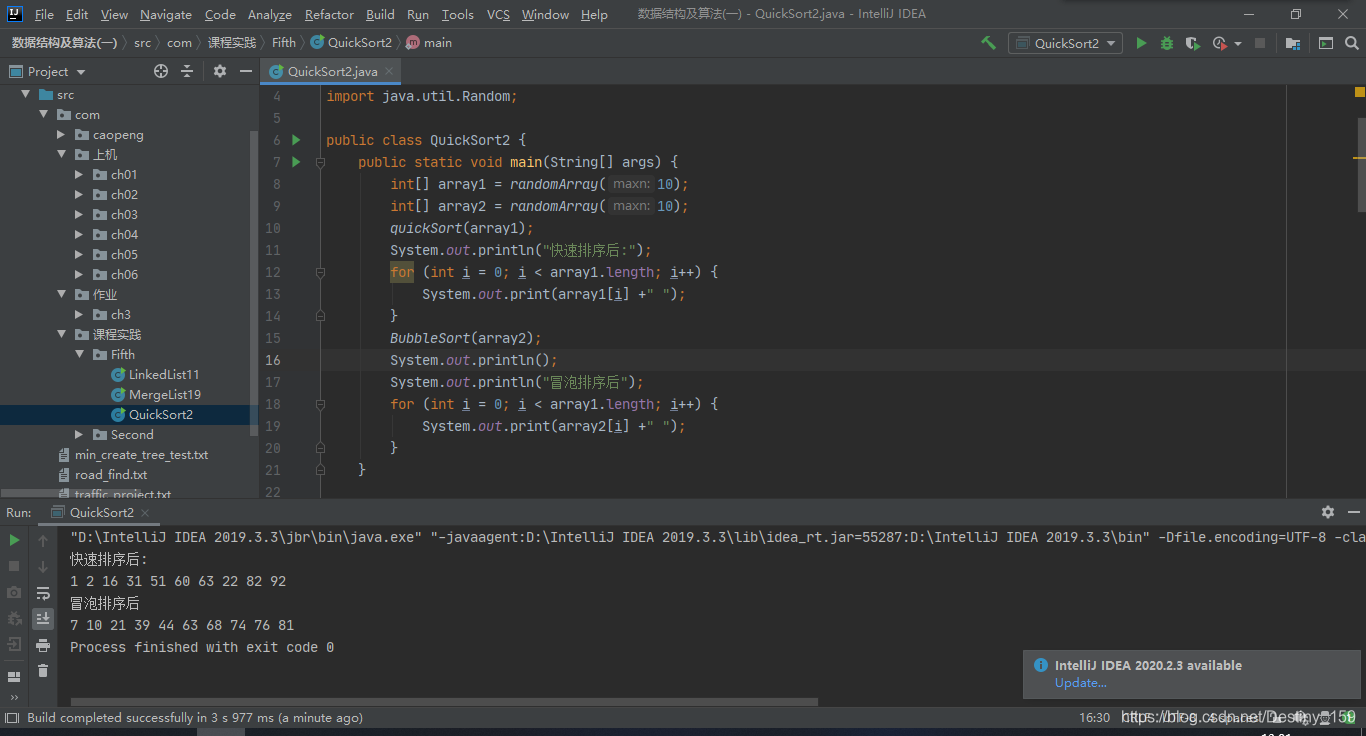Click 课程实践 in the breadcrumb path

tap(232, 43)
